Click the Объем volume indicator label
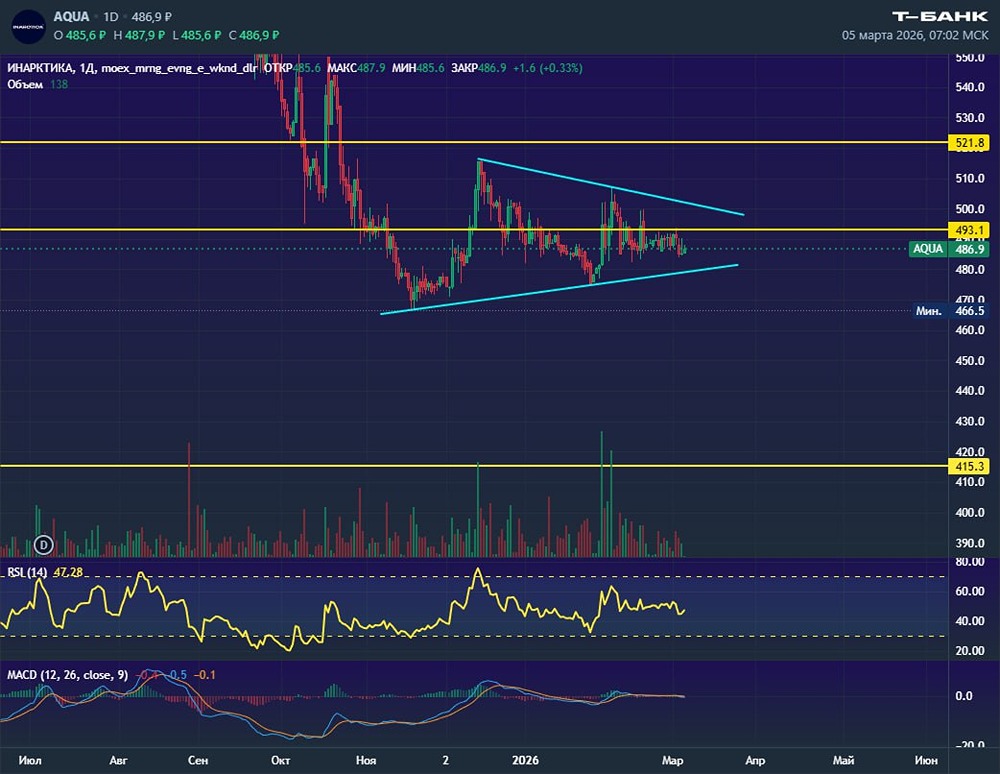The height and width of the screenshot is (774, 1000). (25, 84)
